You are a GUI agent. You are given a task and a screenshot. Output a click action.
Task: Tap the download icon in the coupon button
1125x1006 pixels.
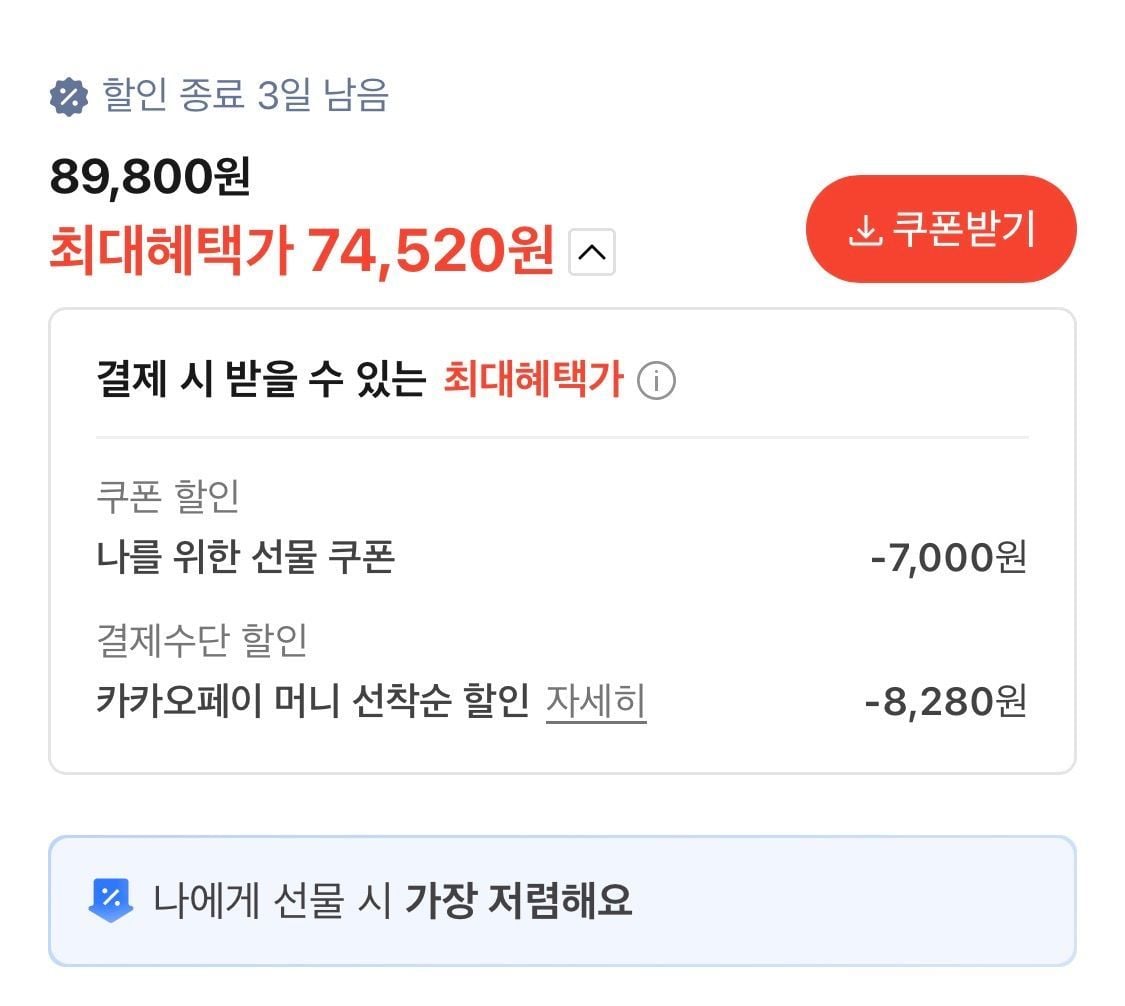click(x=863, y=231)
